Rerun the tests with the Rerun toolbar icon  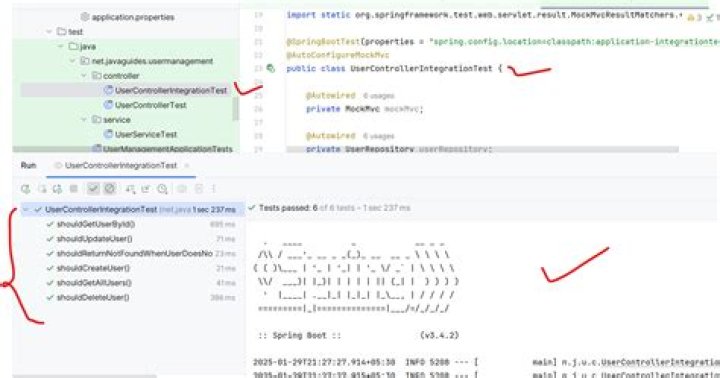tap(26, 189)
